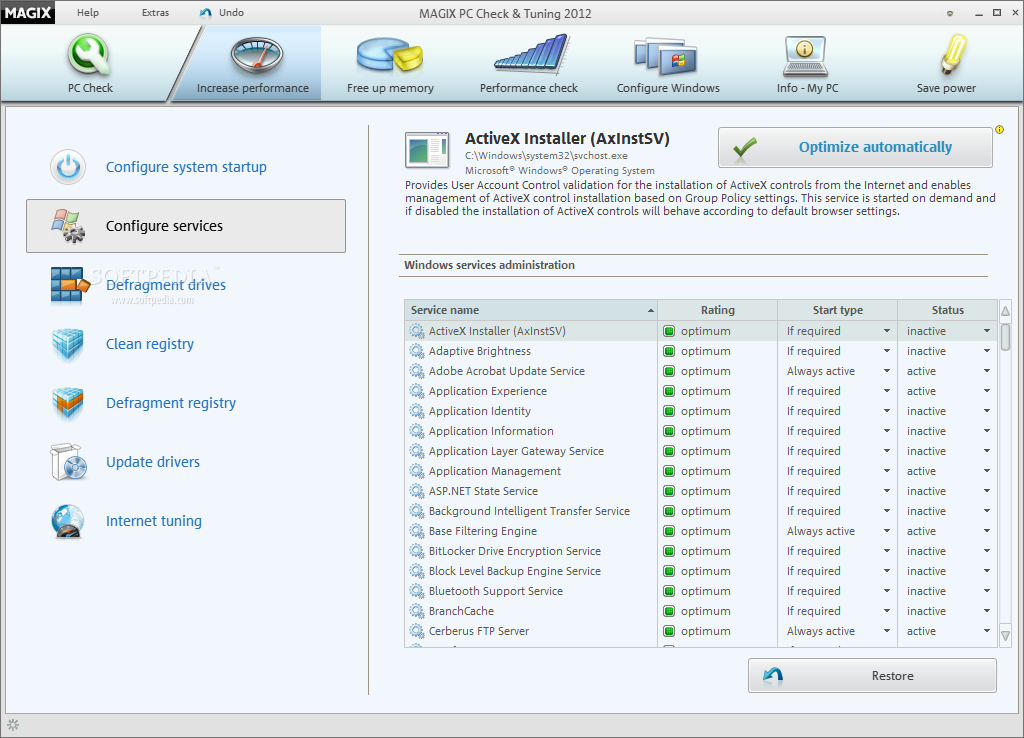Open the Configure system startup link
Viewport: 1024px width, 738px height.
[186, 167]
